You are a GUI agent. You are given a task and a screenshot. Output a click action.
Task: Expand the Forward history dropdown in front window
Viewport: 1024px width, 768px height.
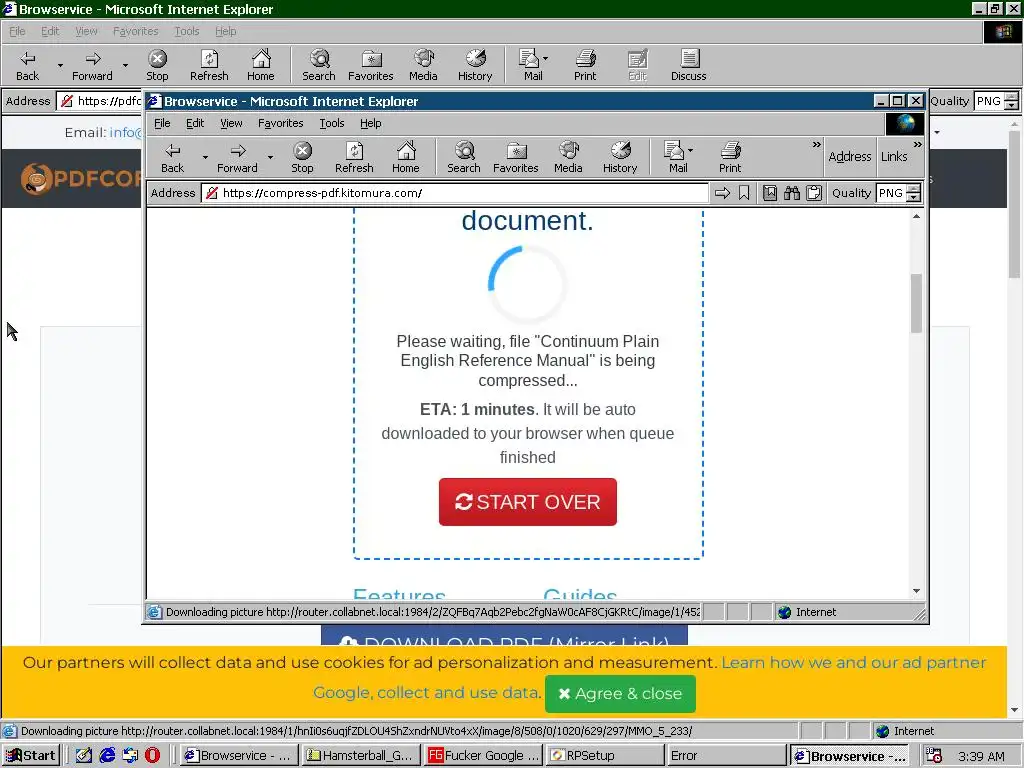[270, 158]
